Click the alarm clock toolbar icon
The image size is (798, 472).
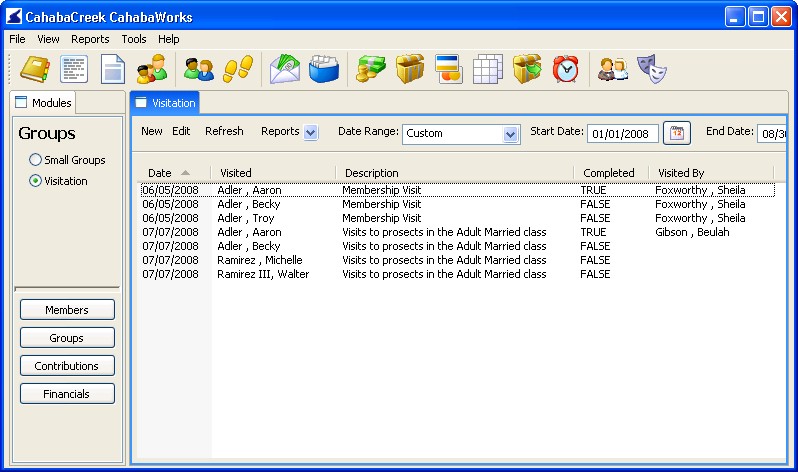(x=566, y=68)
